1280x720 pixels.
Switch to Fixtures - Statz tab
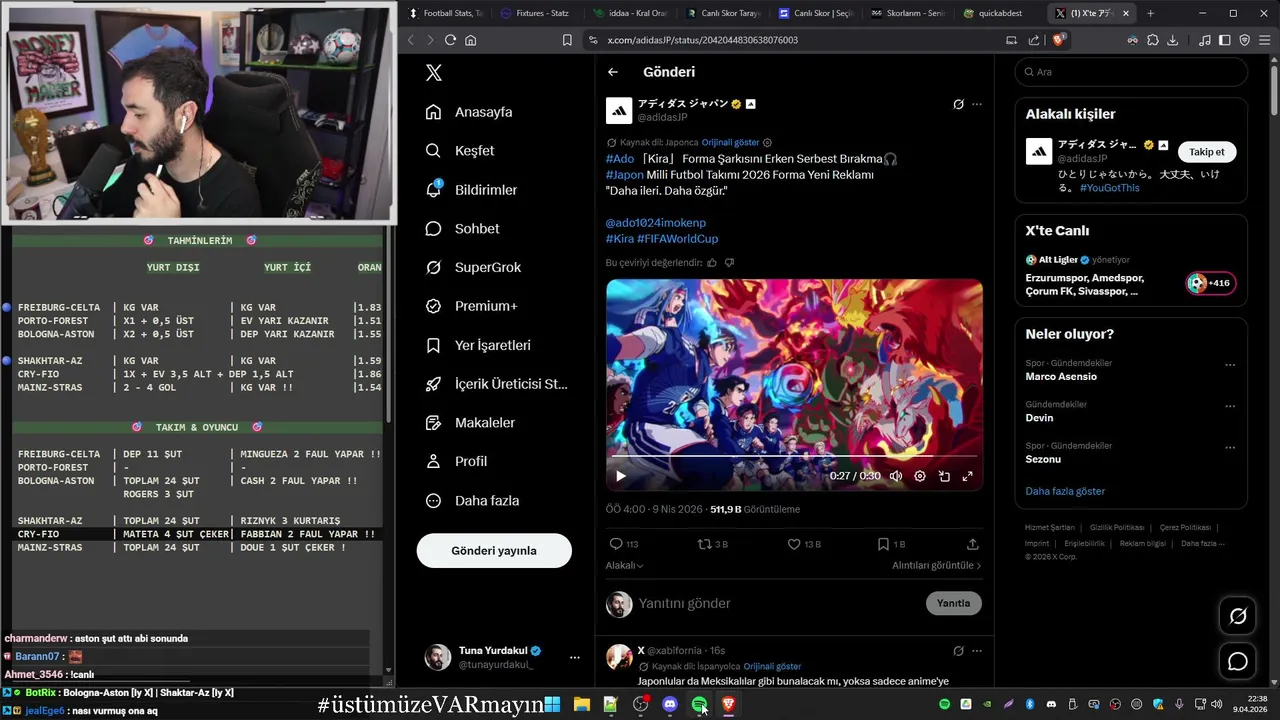point(536,13)
